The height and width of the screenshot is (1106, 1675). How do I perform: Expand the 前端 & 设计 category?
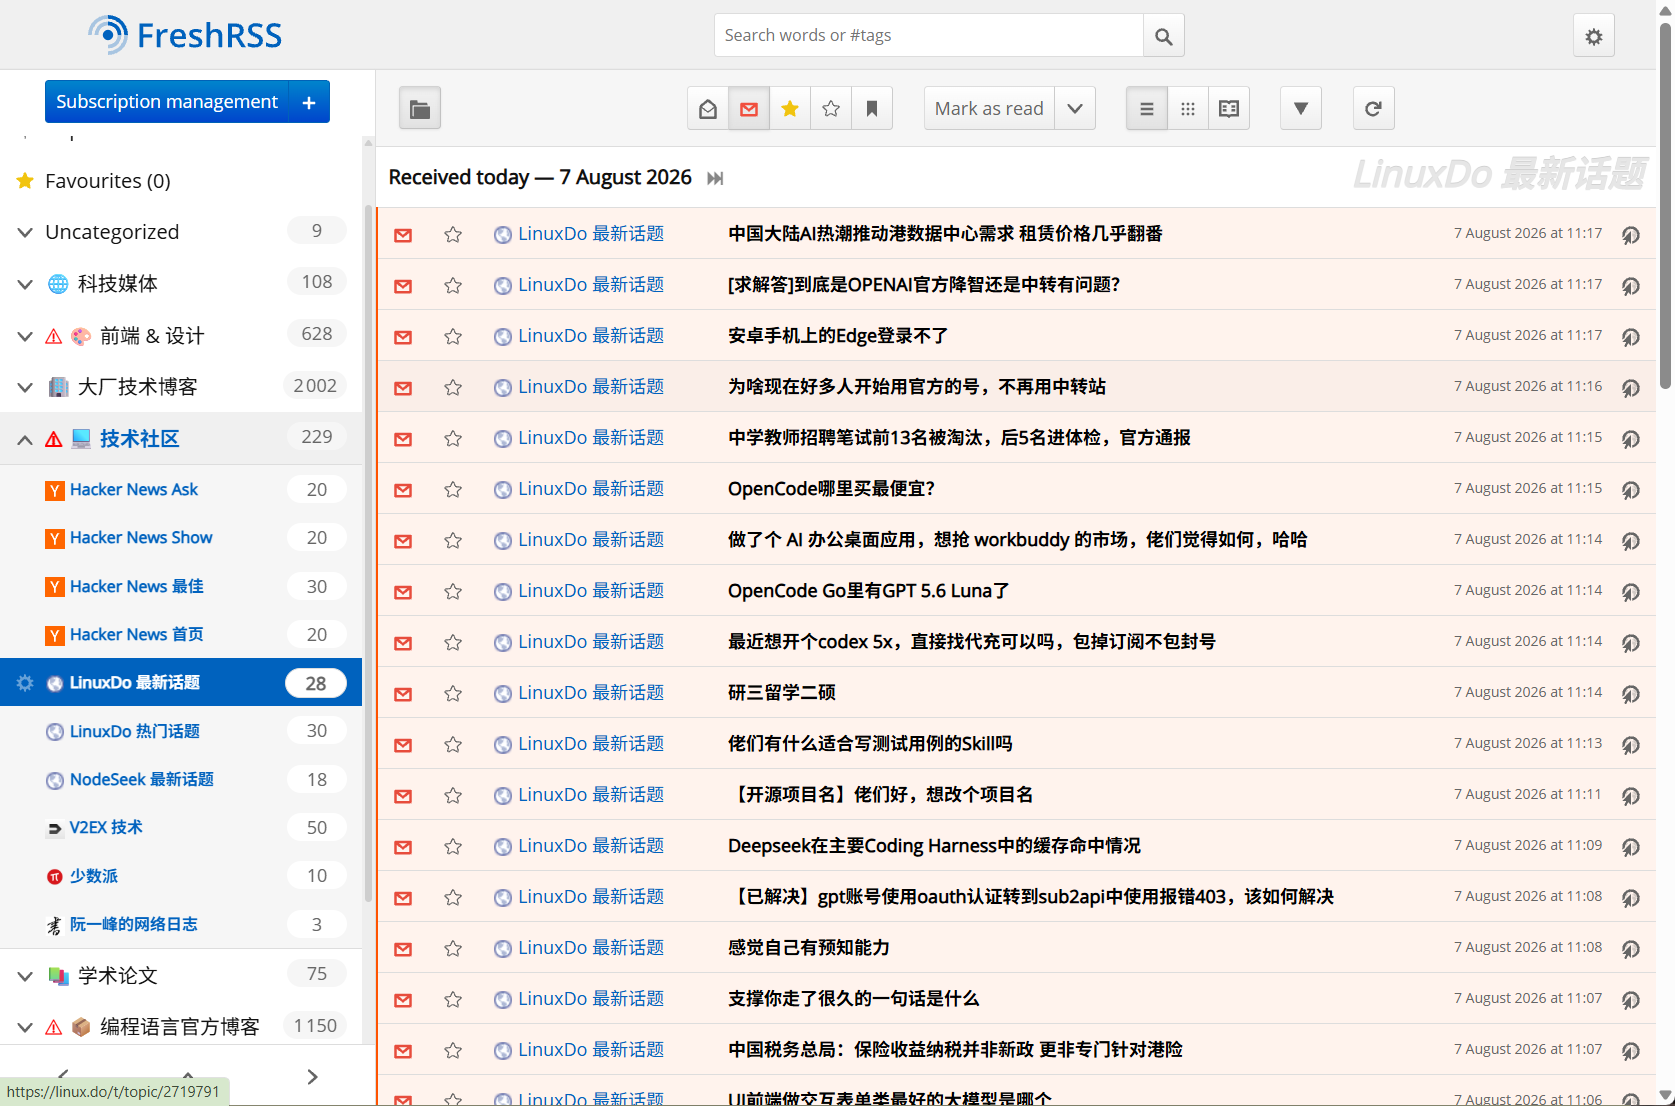25,336
